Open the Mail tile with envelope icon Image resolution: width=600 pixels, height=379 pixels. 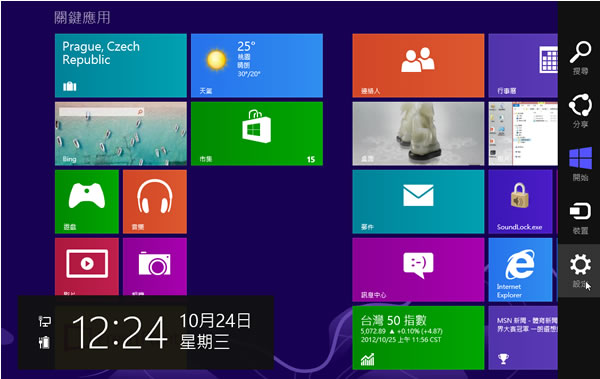pos(418,202)
